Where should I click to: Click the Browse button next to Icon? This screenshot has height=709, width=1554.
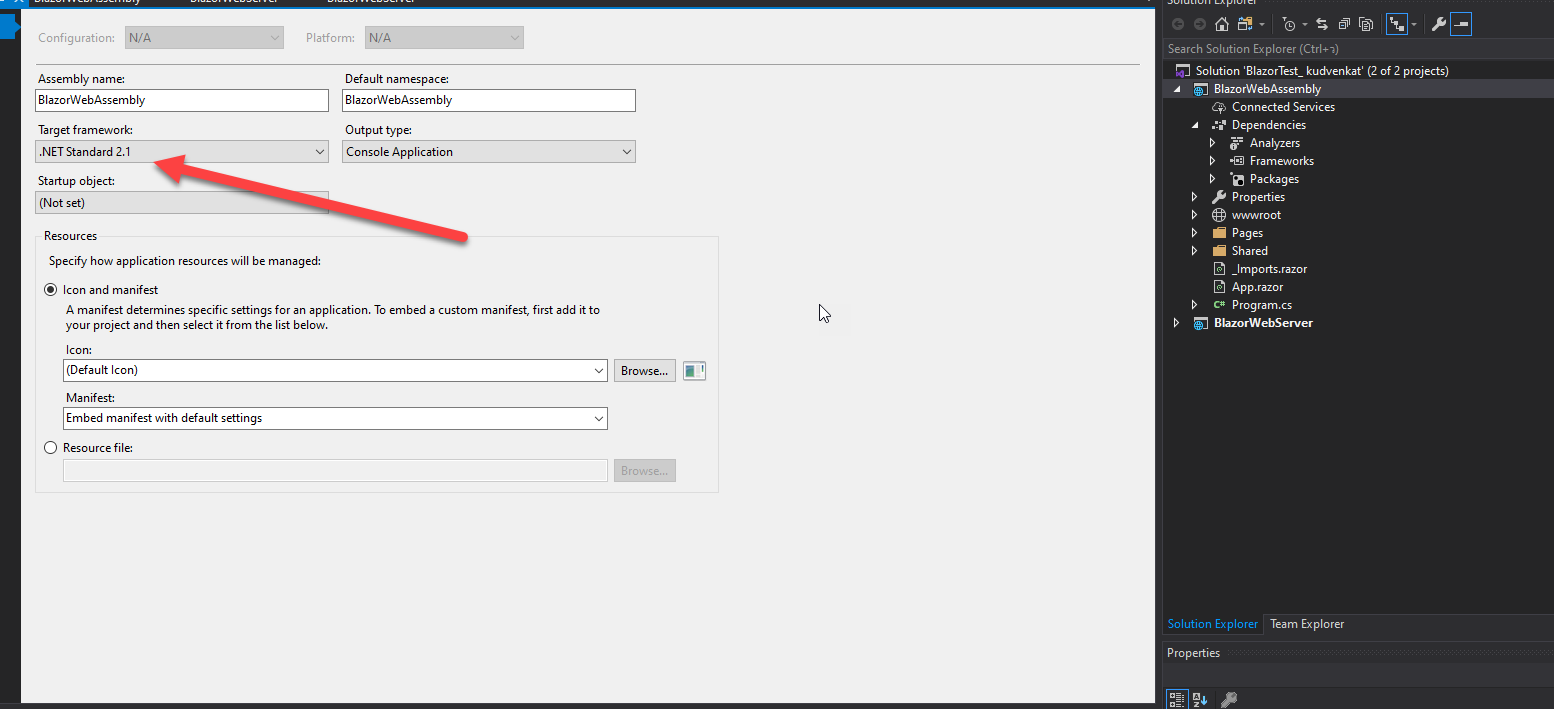[x=644, y=370]
